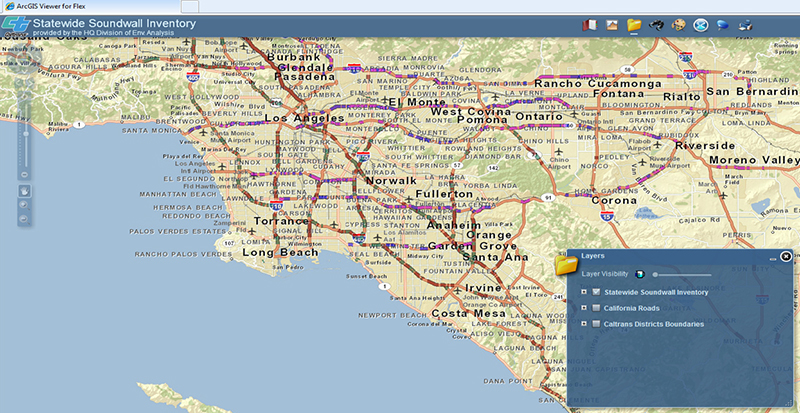Click the West Covina map label
This screenshot has height=413, width=800.
click(x=470, y=111)
